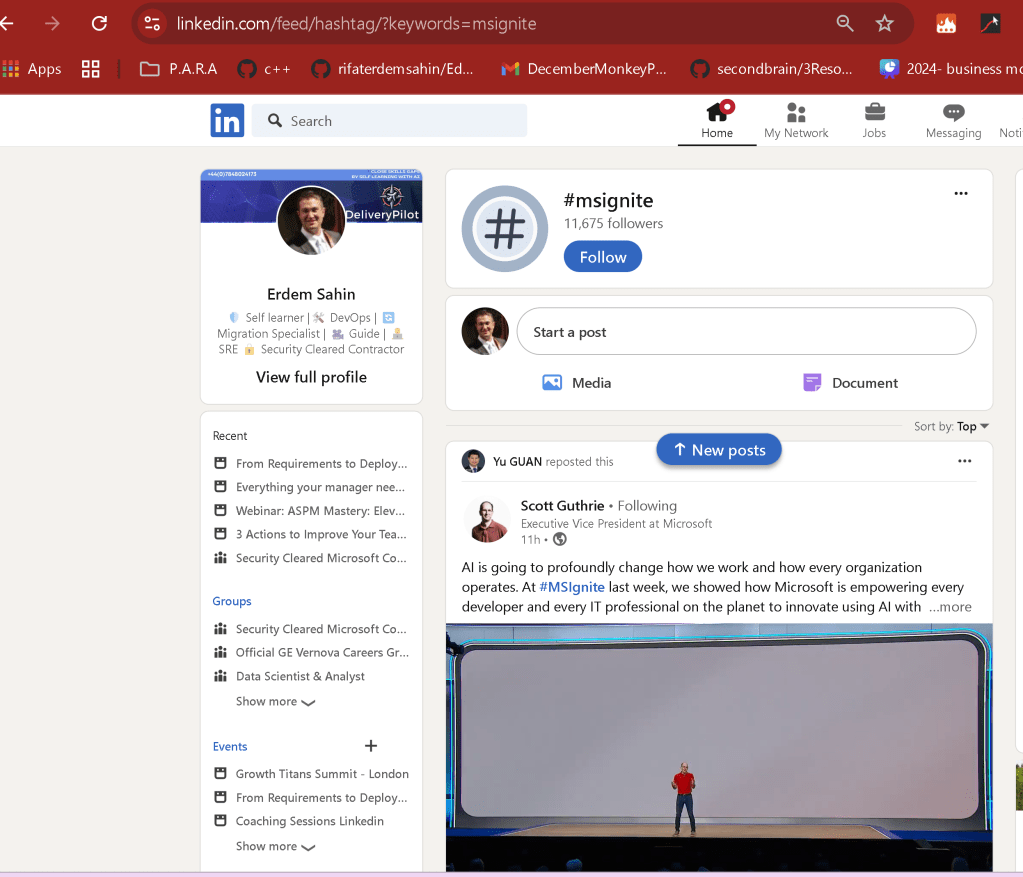Click Erdem Sahin name link
The image size is (1023, 877).
coord(311,294)
